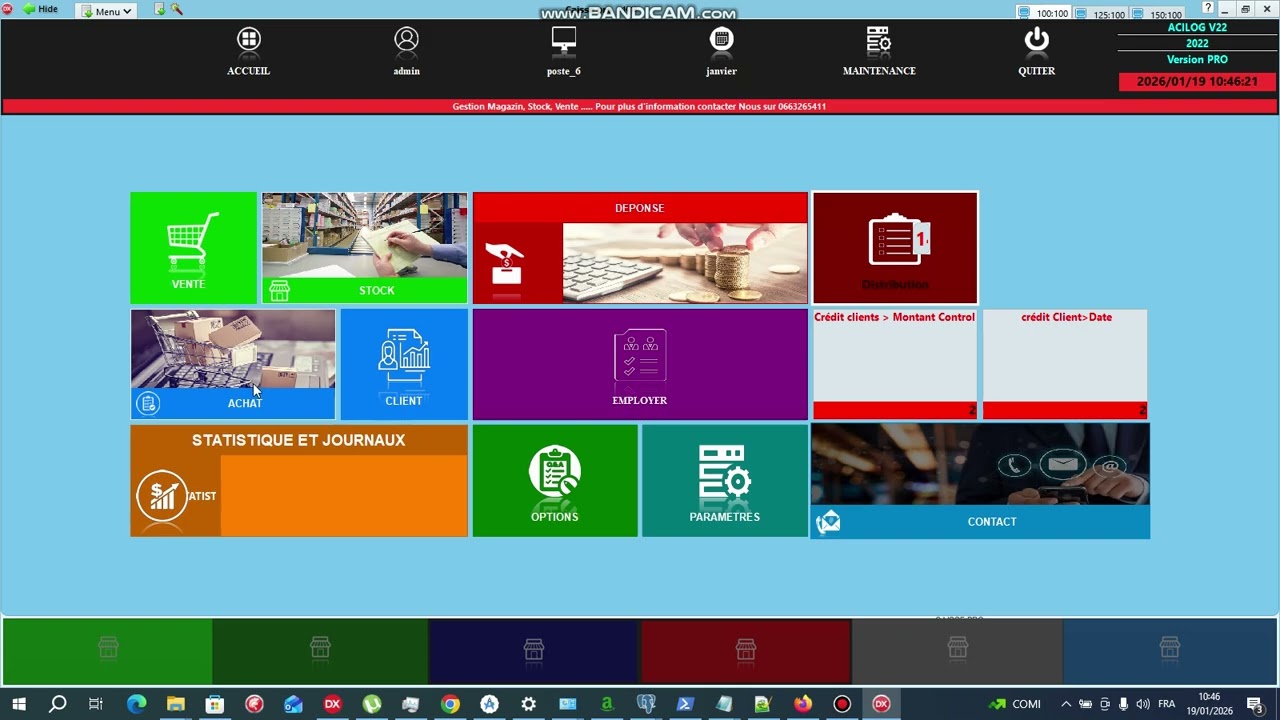Click the magic wand toolbar icon
This screenshot has width=1280, height=720.
[x=177, y=10]
